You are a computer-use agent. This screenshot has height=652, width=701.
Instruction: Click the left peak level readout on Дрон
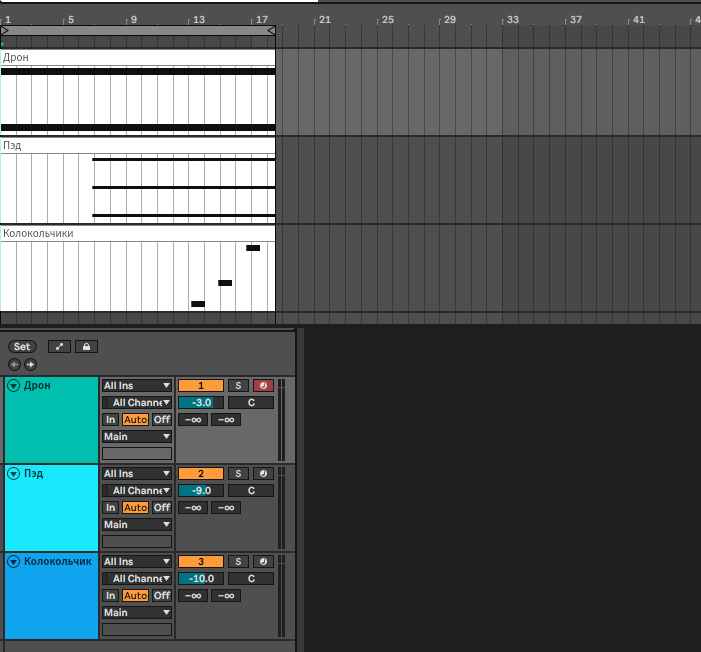point(193,419)
